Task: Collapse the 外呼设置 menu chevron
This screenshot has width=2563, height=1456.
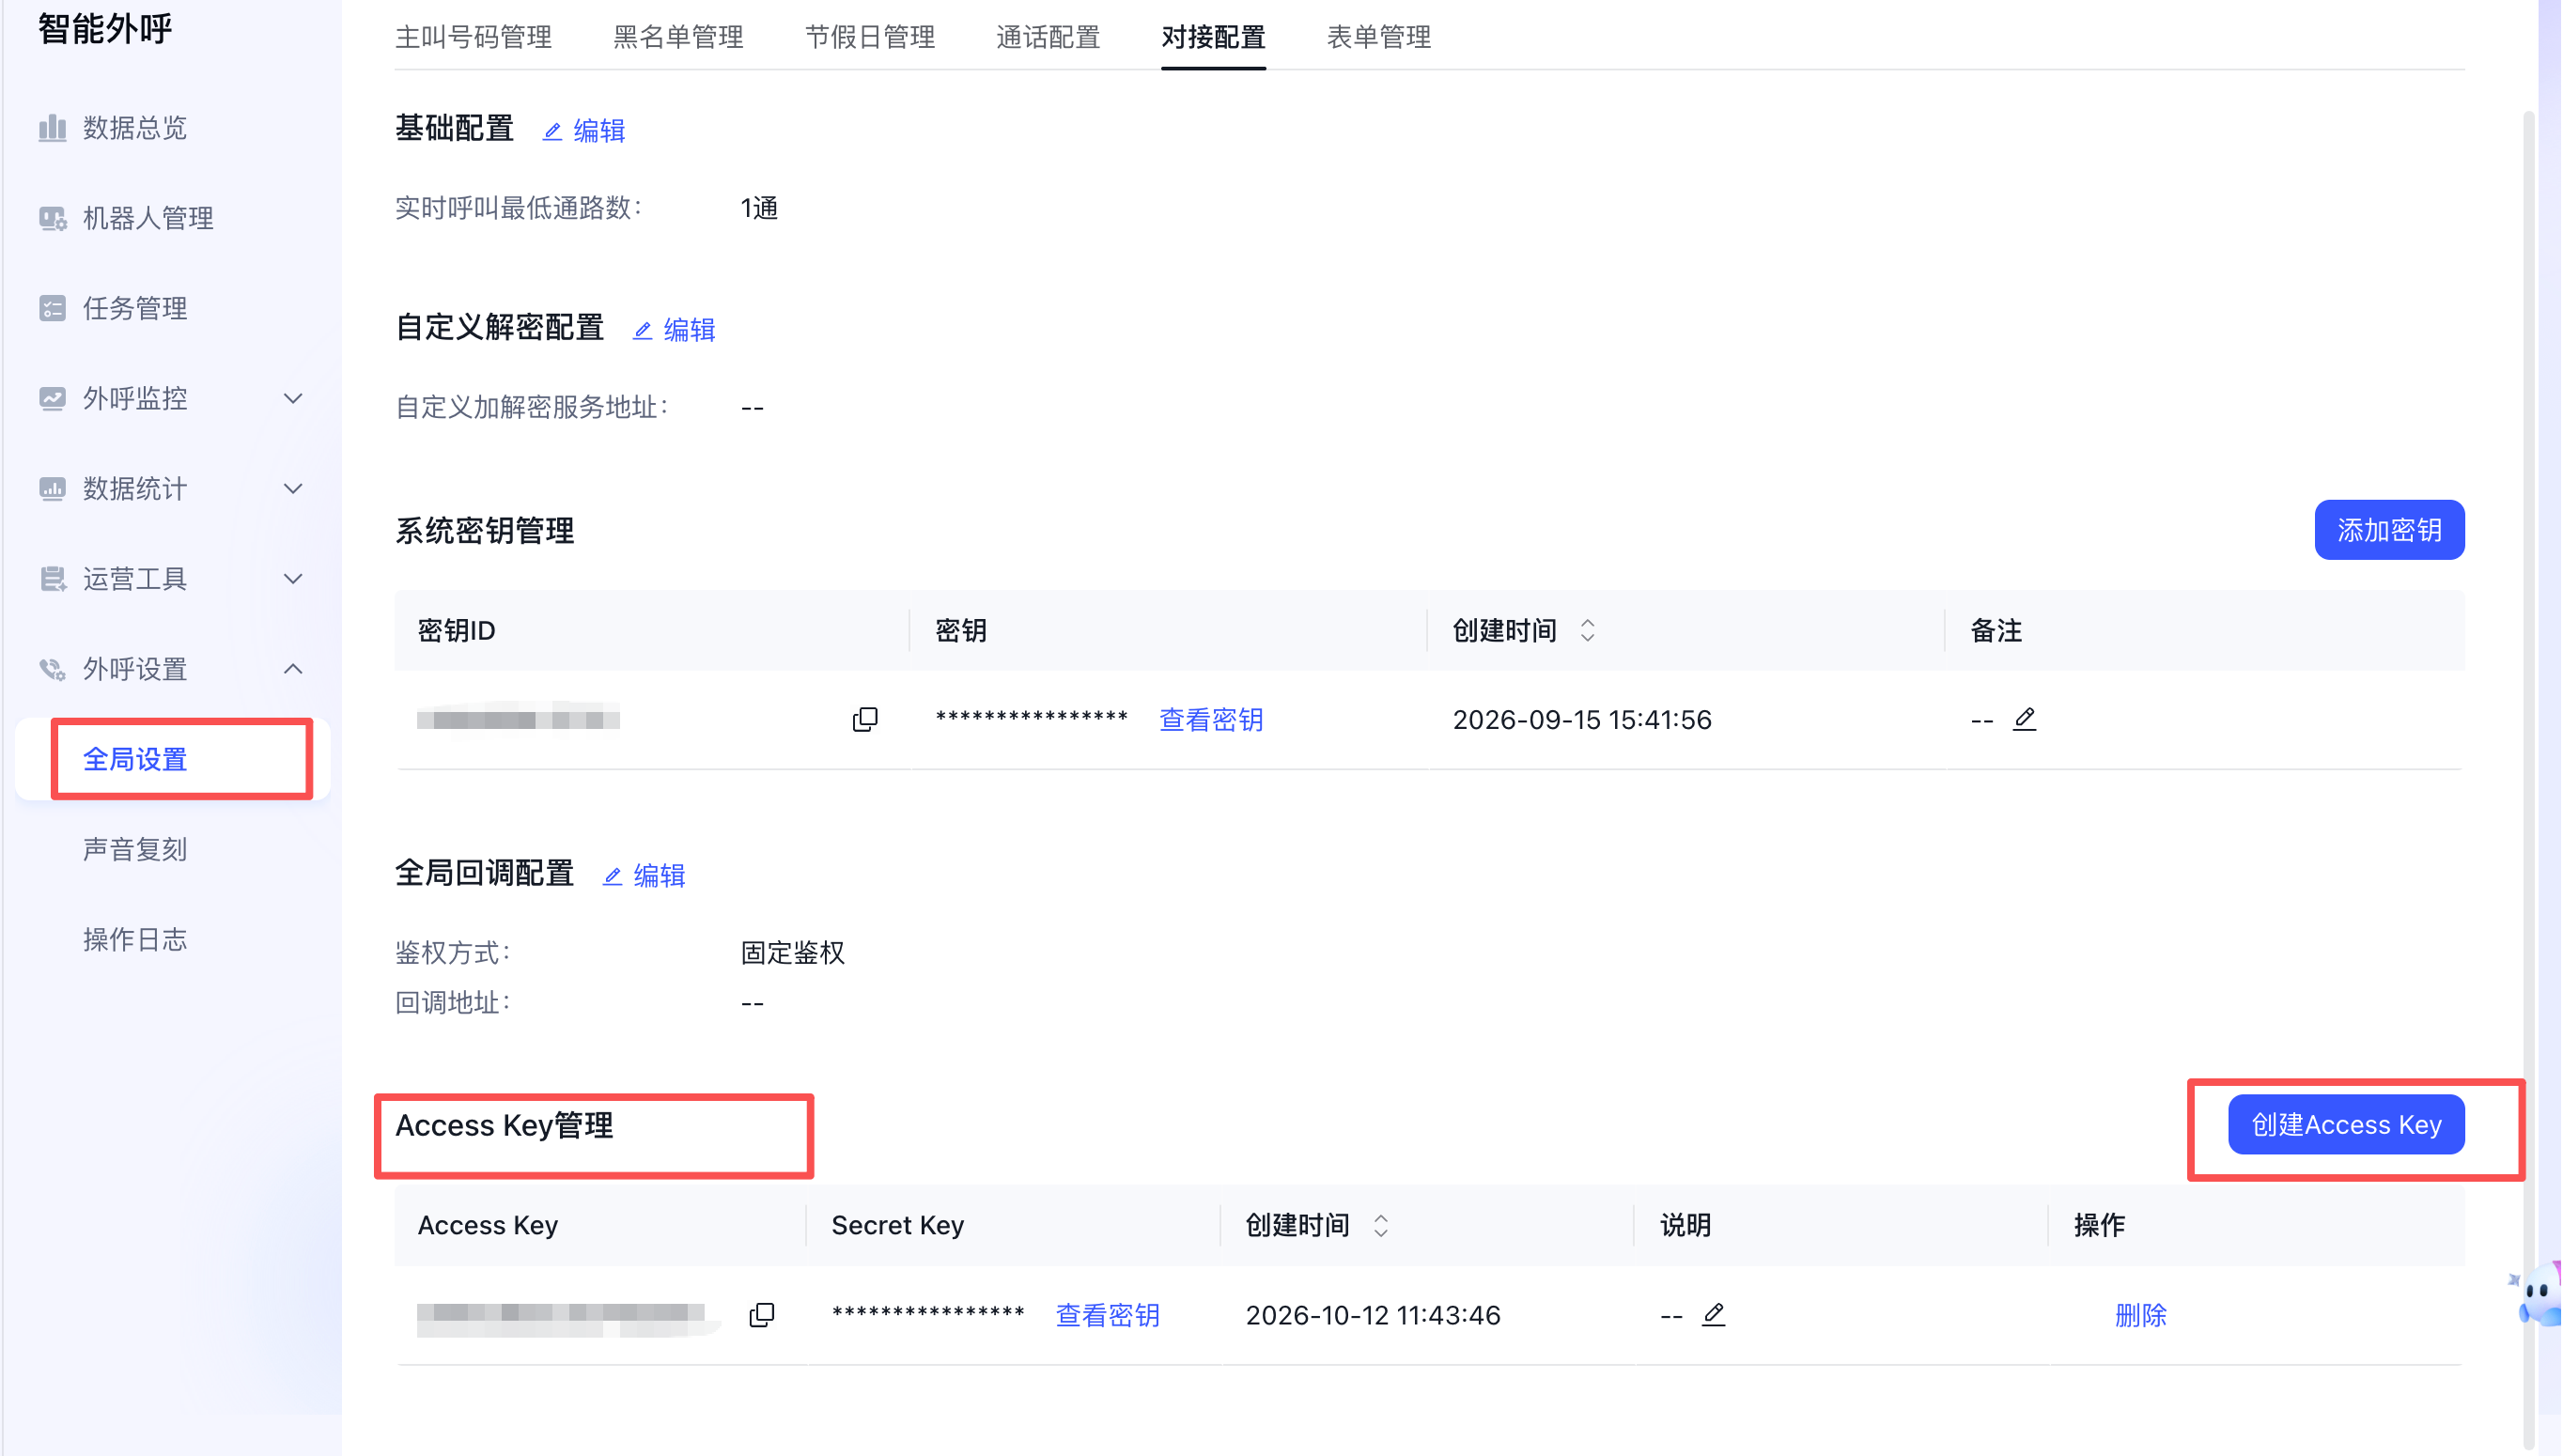Action: (x=293, y=669)
